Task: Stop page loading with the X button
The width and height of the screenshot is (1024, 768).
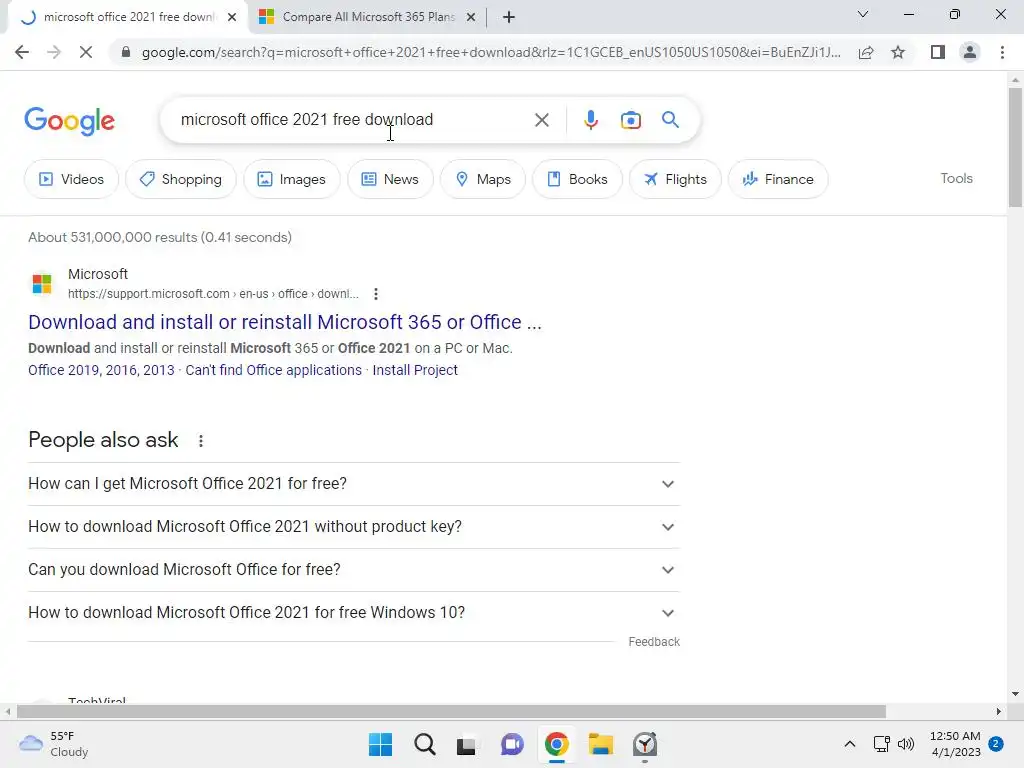Action: 86,52
